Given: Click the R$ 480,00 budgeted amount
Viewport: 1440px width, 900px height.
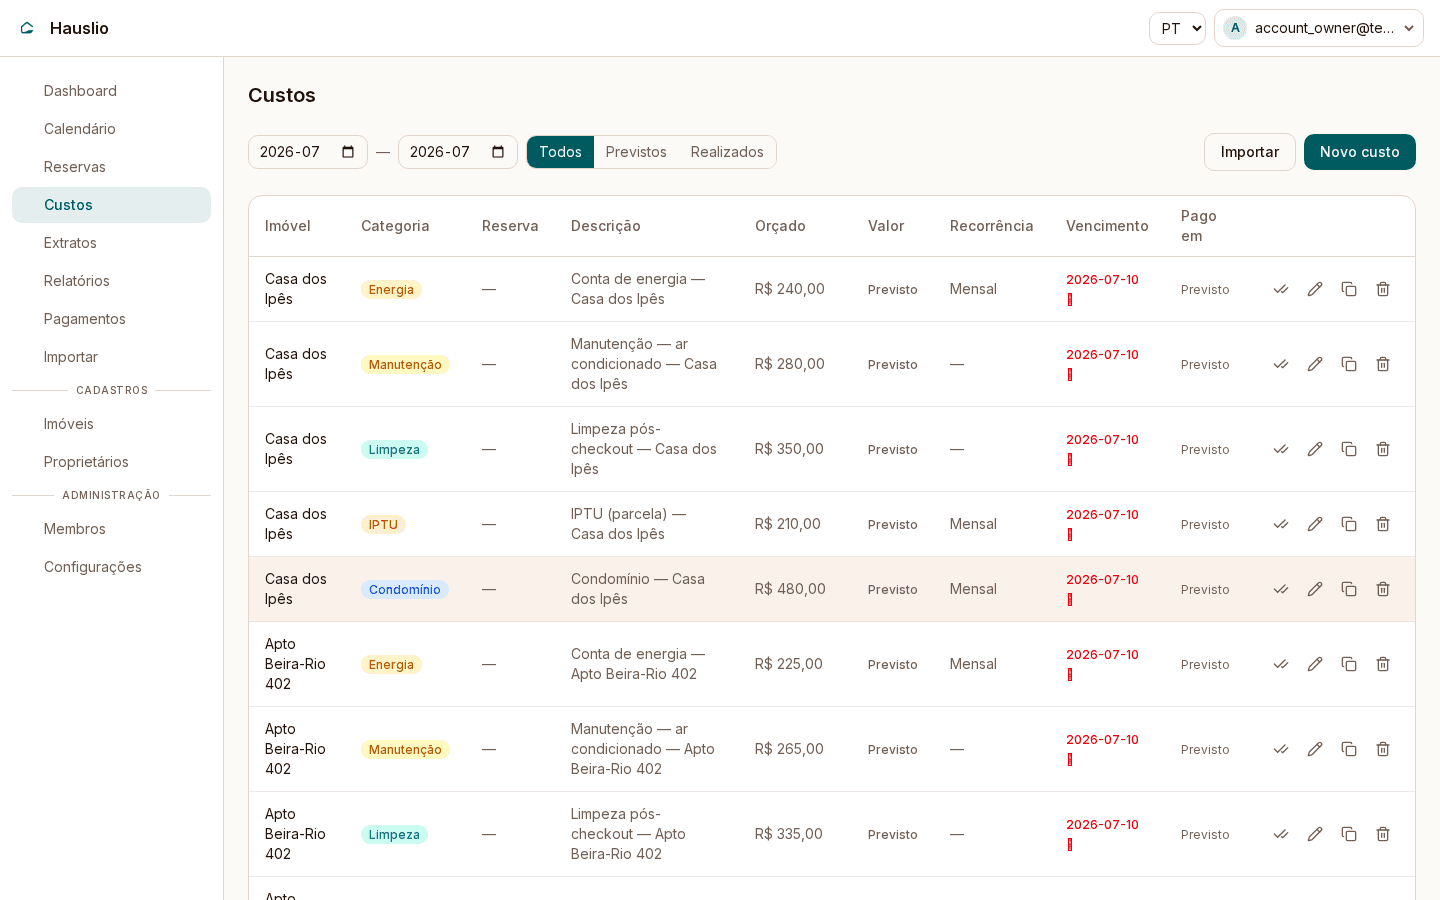Looking at the screenshot, I should pyautogui.click(x=790, y=589).
